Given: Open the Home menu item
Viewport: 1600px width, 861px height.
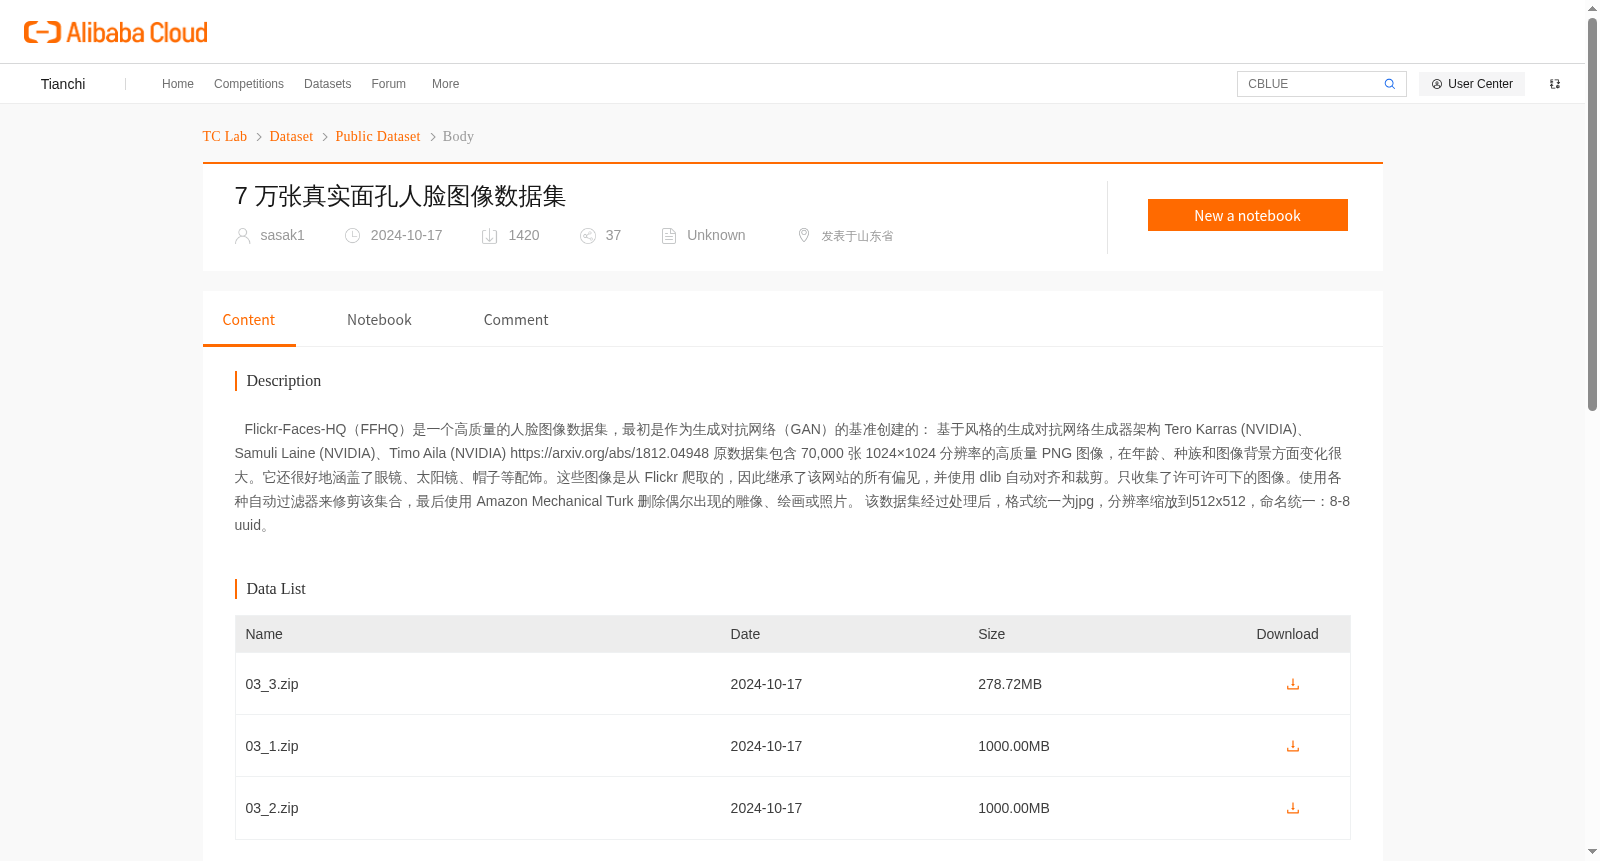Looking at the screenshot, I should coord(178,84).
